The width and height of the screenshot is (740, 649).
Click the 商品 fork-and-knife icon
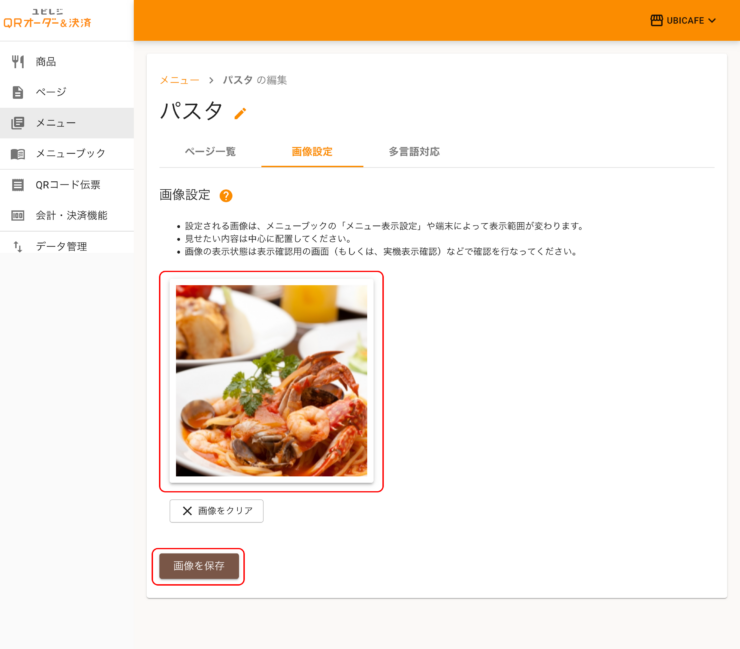[x=18, y=61]
